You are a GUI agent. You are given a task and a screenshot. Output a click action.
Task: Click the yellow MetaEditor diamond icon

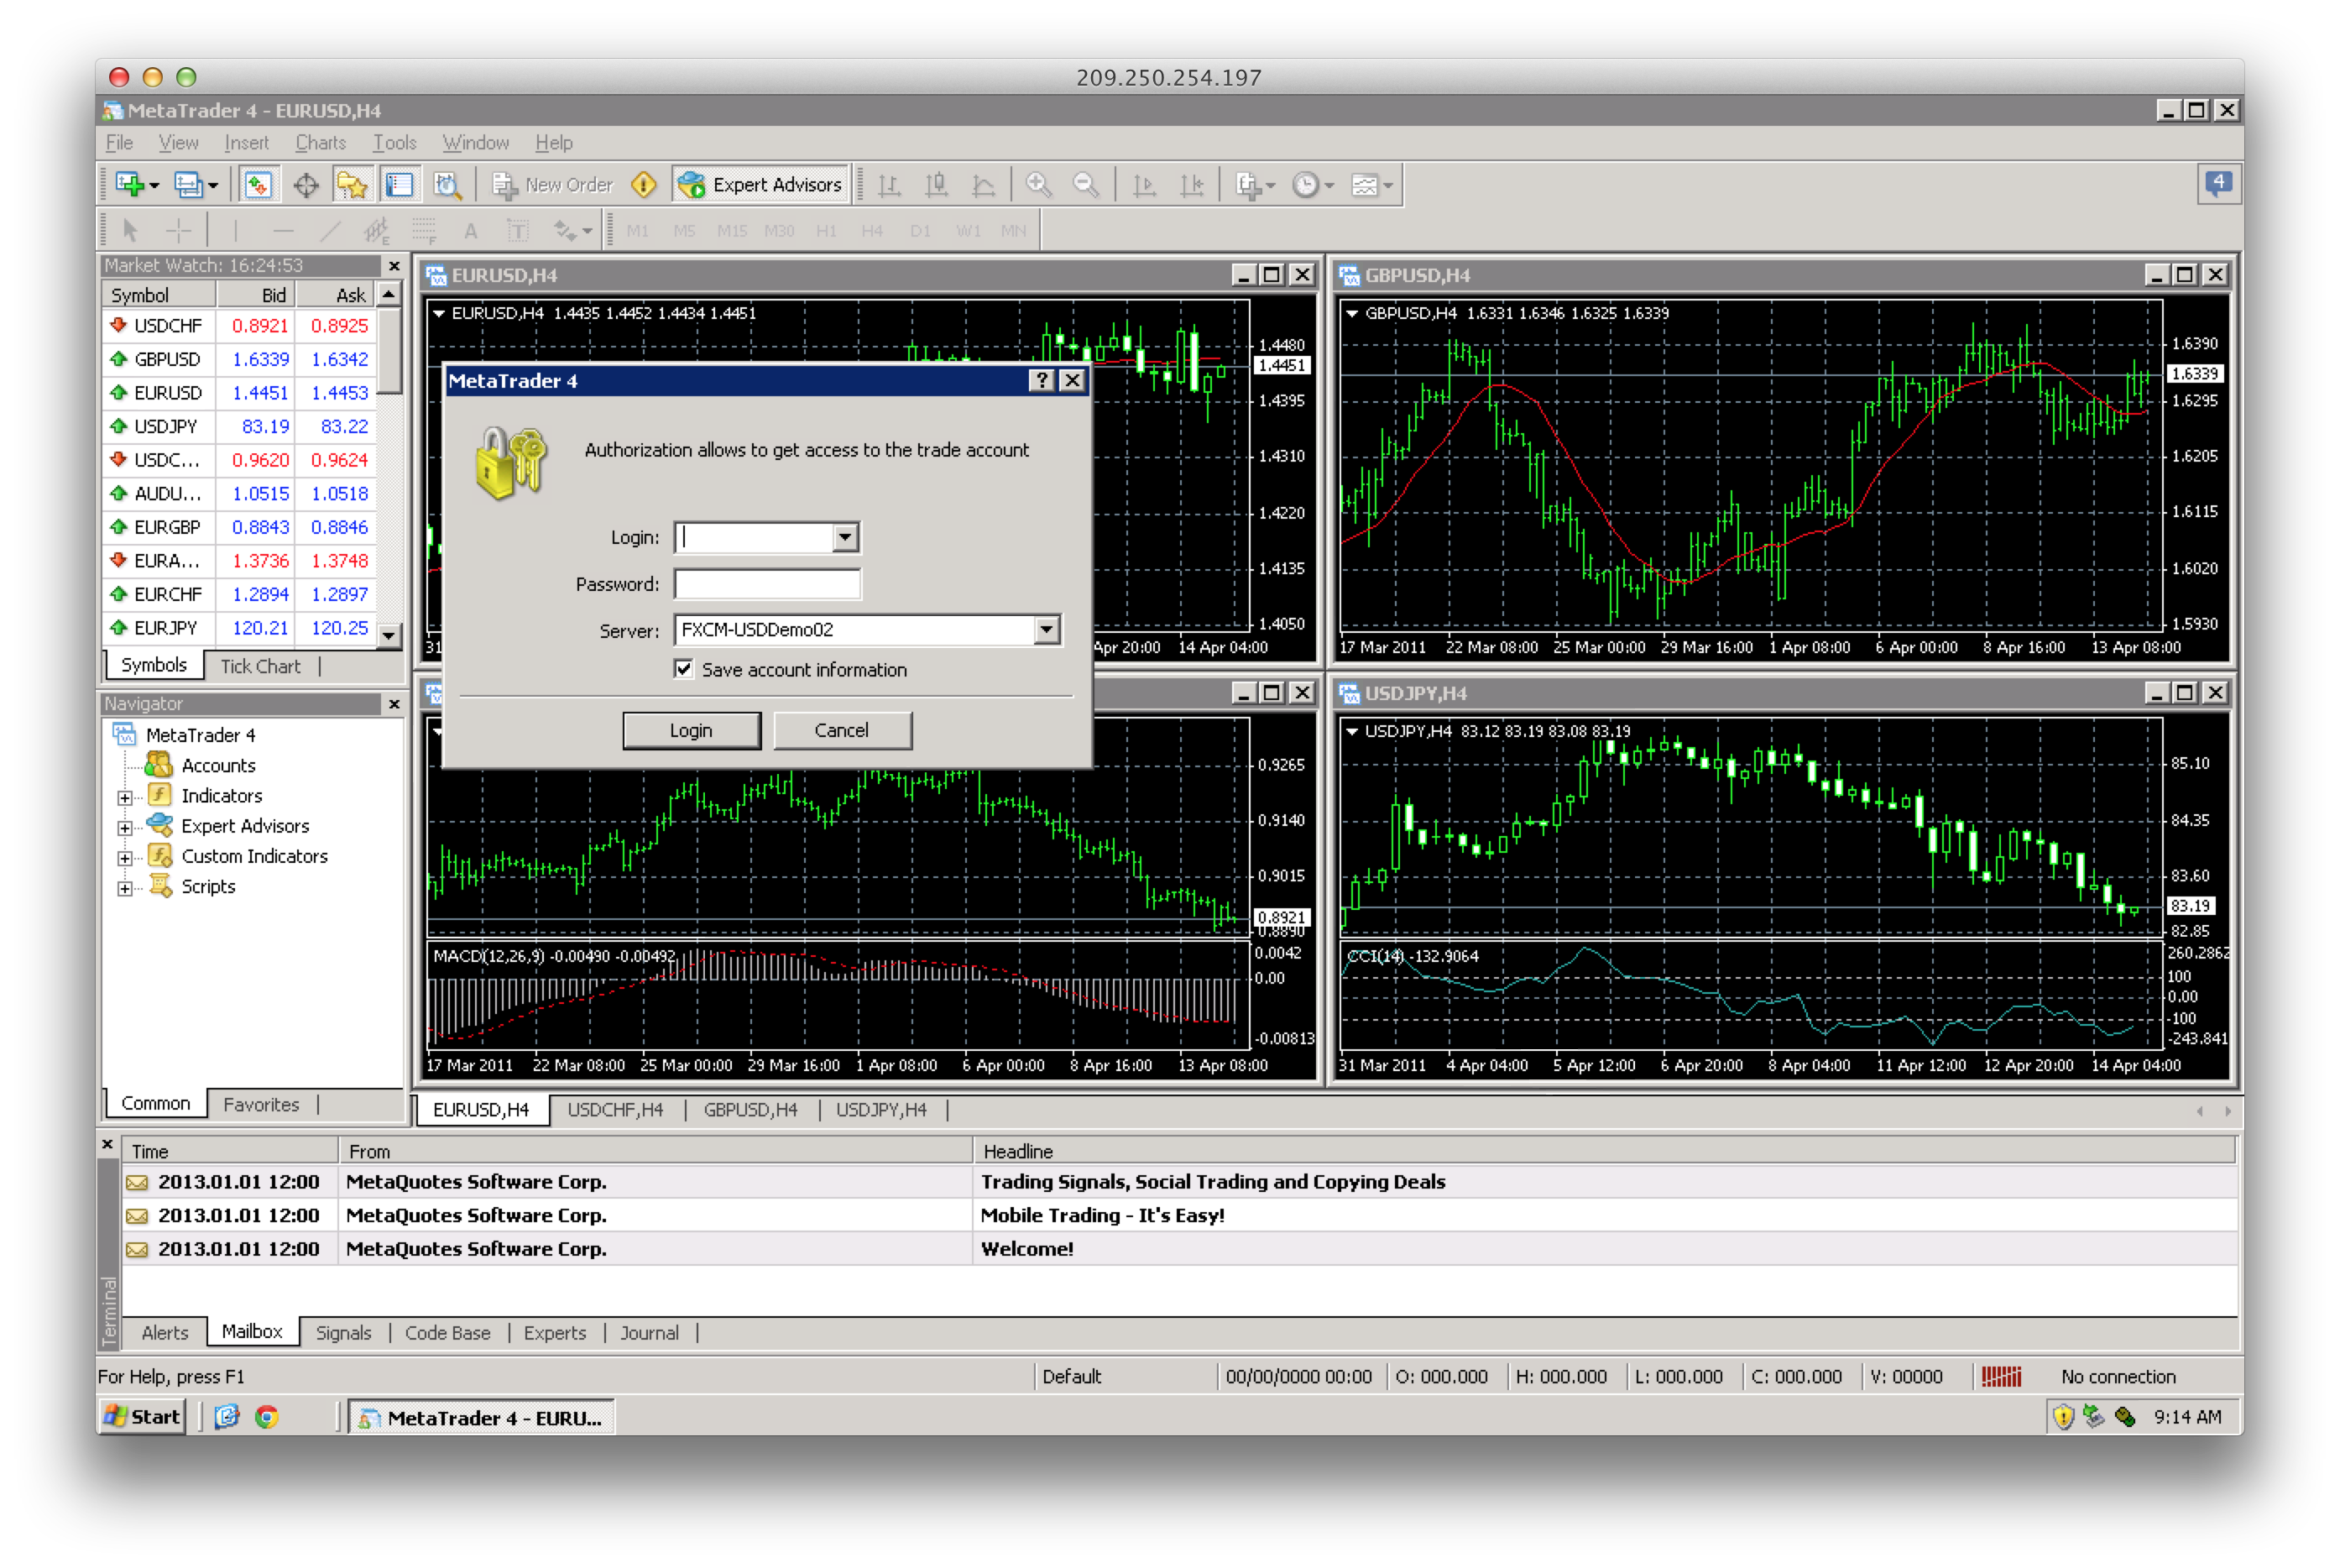click(x=644, y=185)
